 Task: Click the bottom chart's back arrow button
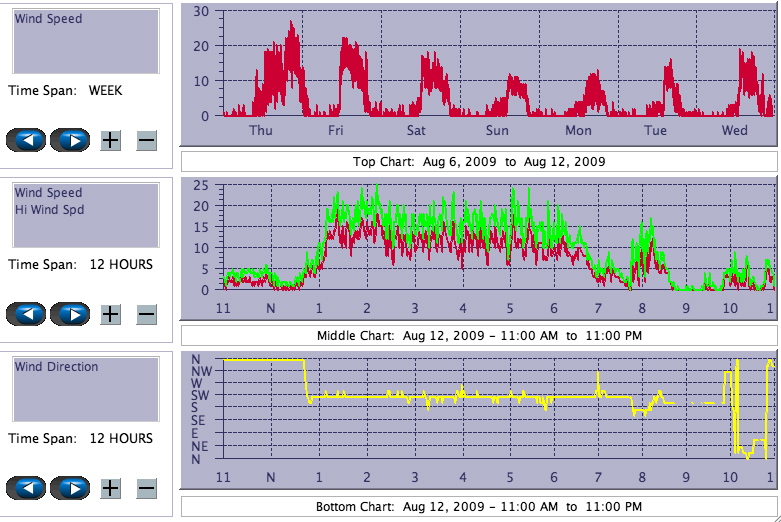pyautogui.click(x=27, y=488)
